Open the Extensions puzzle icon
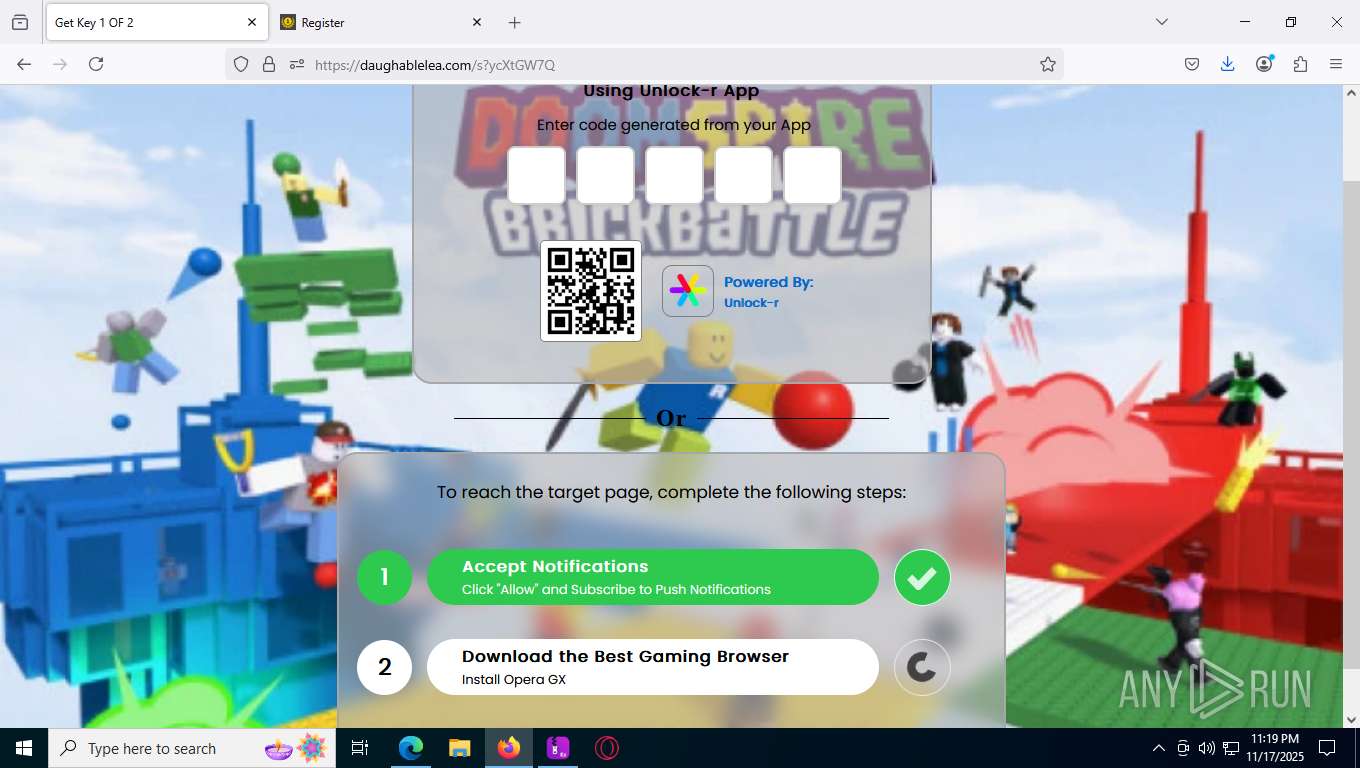The height and width of the screenshot is (768, 1360). coord(1300,64)
